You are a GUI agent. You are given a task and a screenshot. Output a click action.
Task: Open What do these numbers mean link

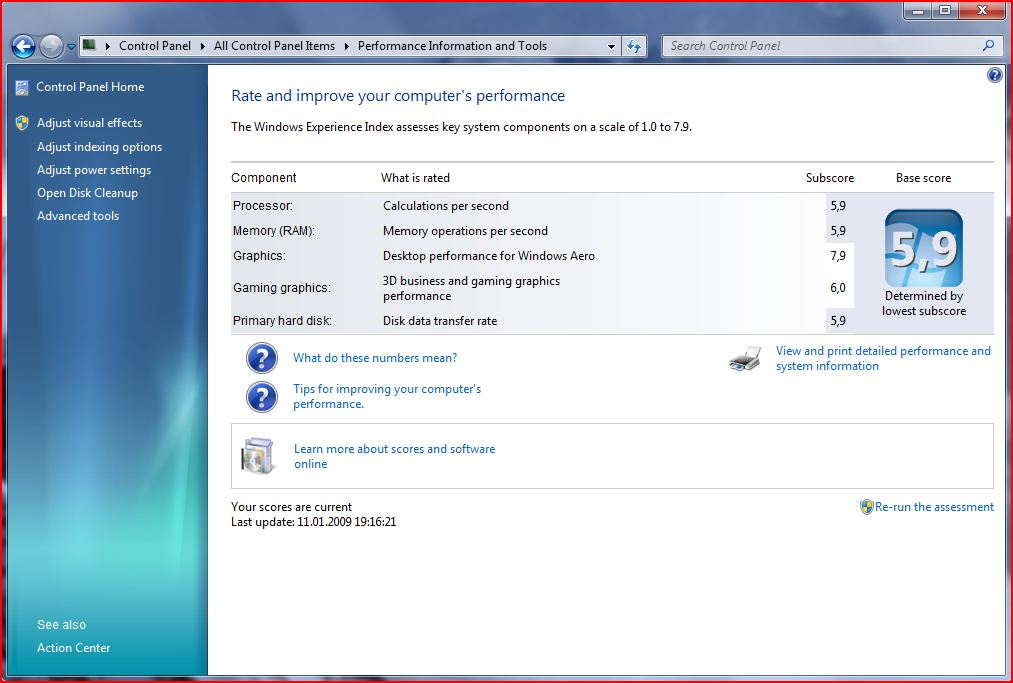click(375, 358)
